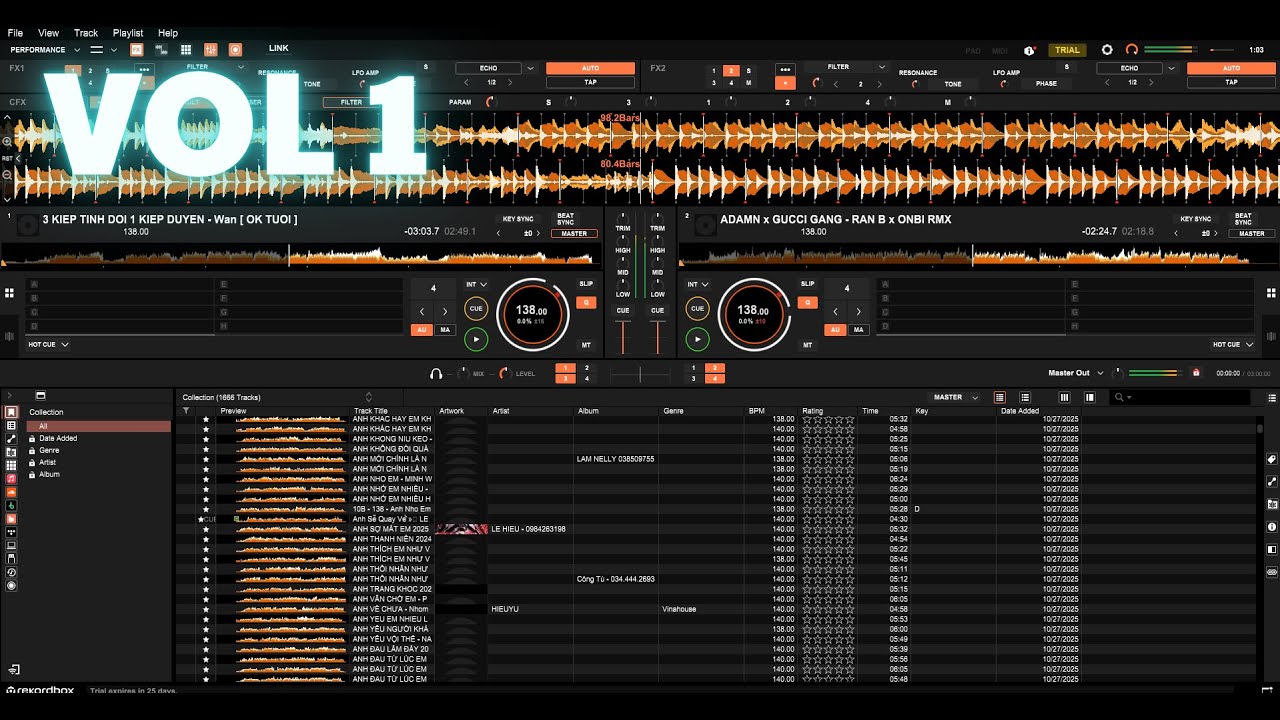Open the Track menu
Viewport: 1280px width, 720px height.
point(86,33)
